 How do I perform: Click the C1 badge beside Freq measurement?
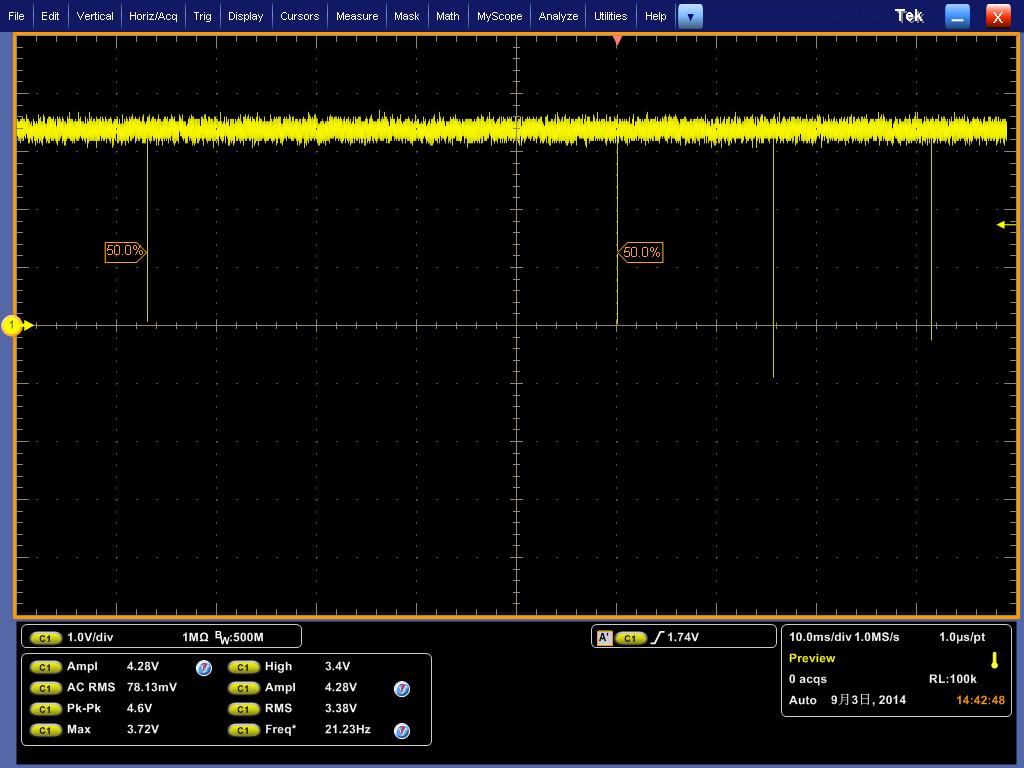(244, 730)
